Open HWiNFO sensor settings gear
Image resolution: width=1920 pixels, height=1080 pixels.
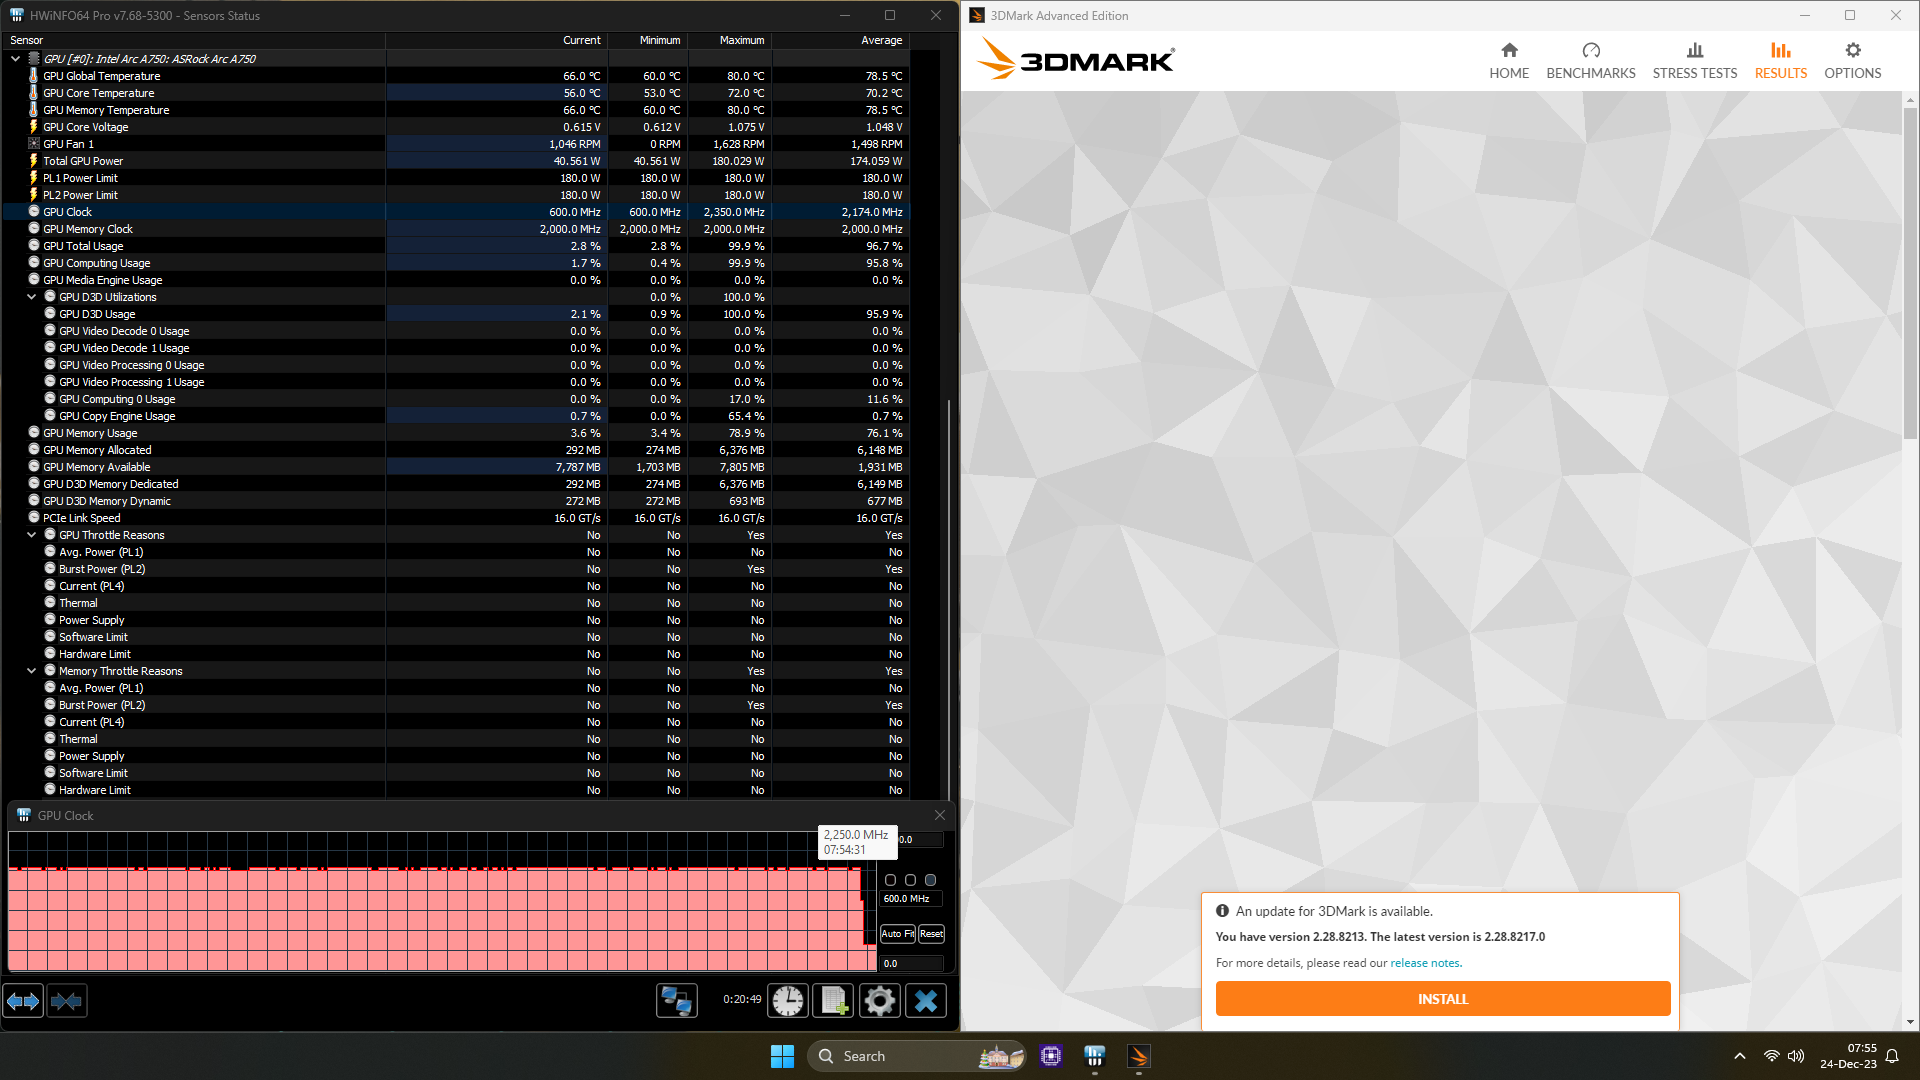click(x=879, y=1000)
